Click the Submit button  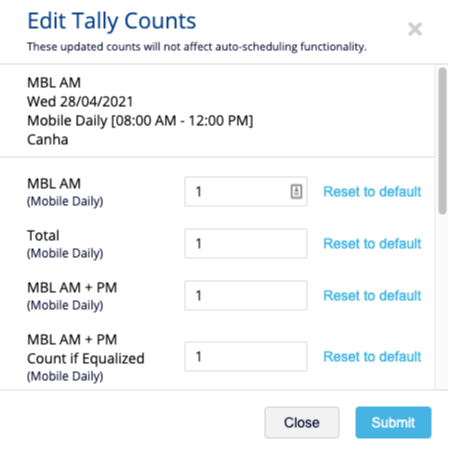[393, 422]
